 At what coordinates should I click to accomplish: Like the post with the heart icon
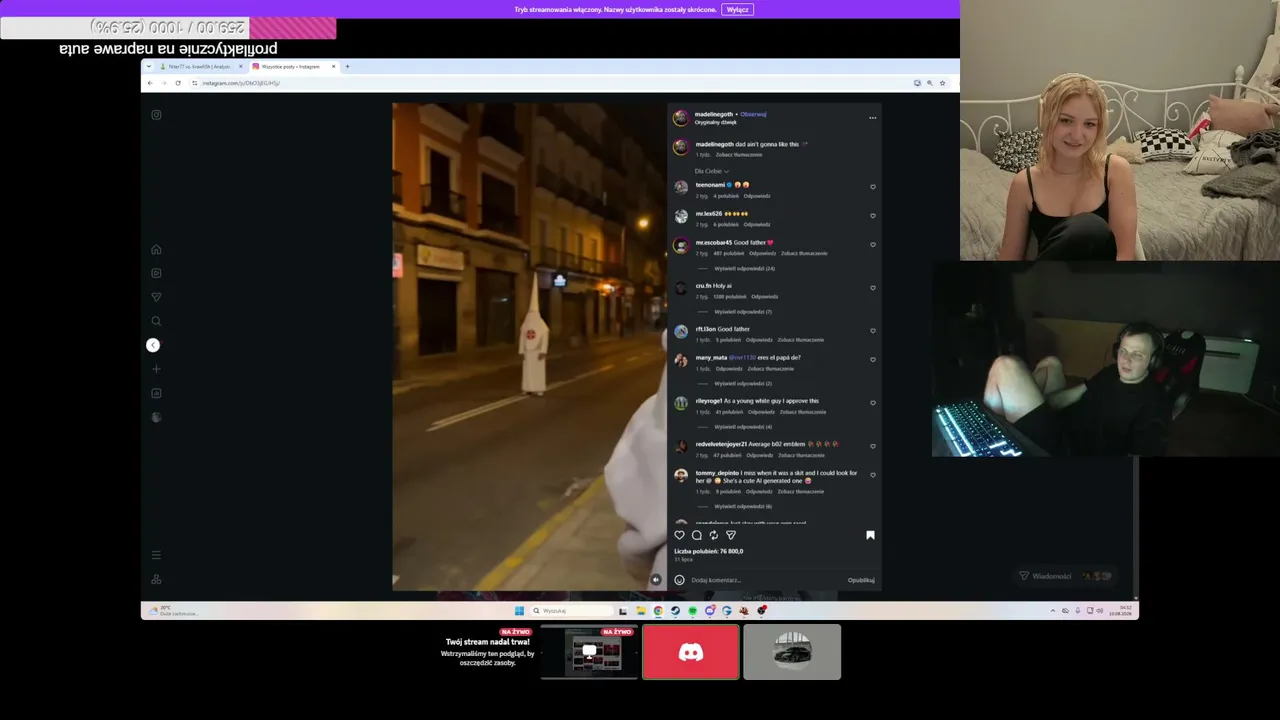(680, 535)
